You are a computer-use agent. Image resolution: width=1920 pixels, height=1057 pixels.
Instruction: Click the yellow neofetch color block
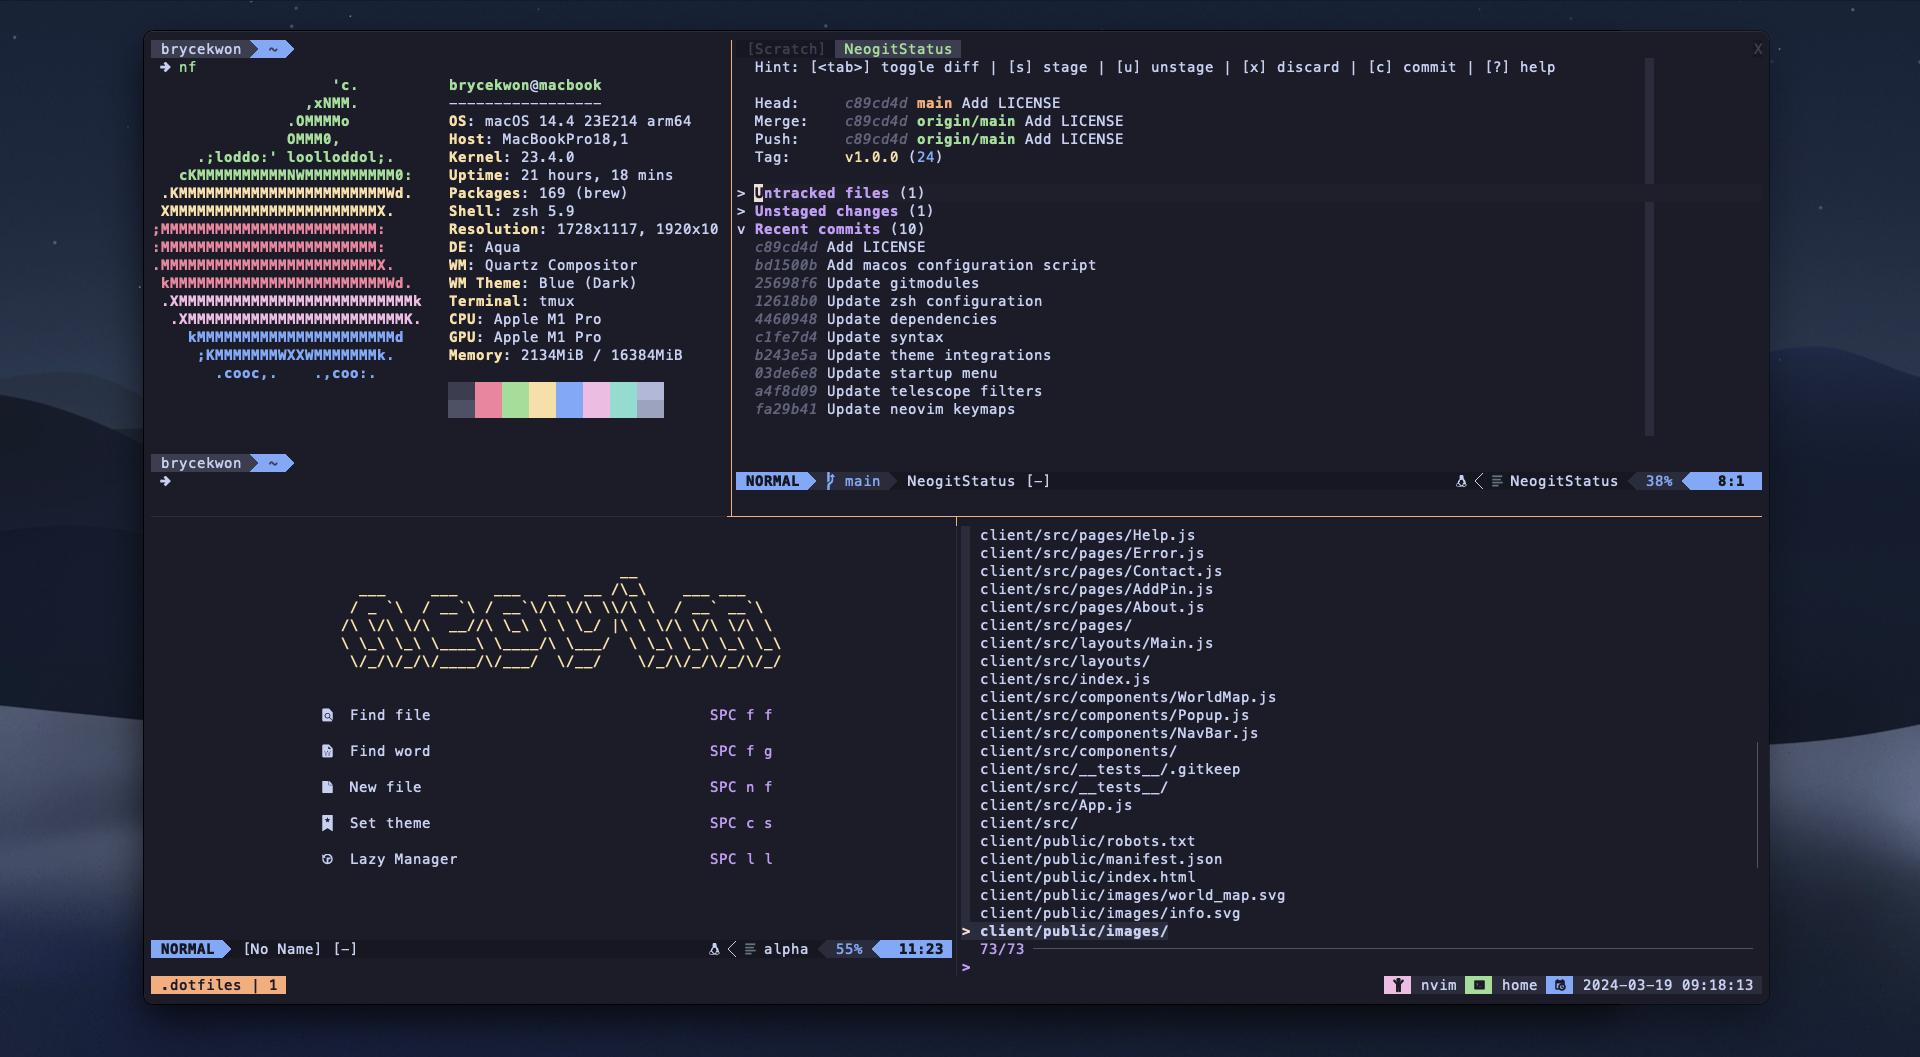542,400
